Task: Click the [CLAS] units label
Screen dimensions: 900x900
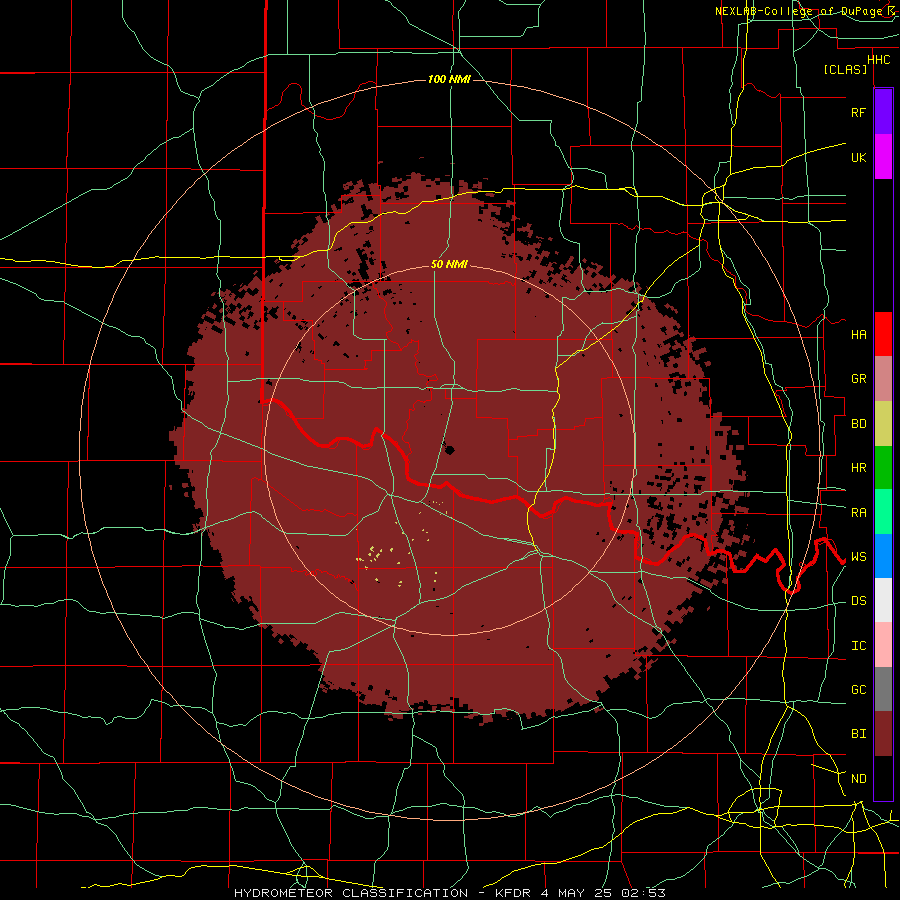Action: point(845,70)
